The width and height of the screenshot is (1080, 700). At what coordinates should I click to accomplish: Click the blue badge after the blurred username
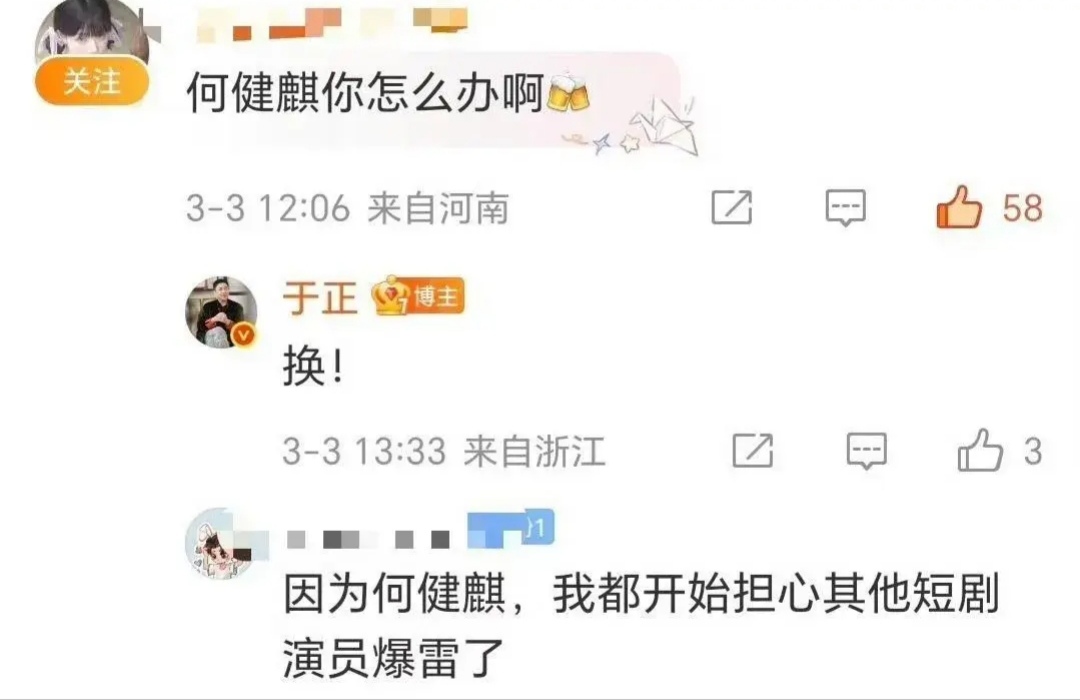click(510, 529)
